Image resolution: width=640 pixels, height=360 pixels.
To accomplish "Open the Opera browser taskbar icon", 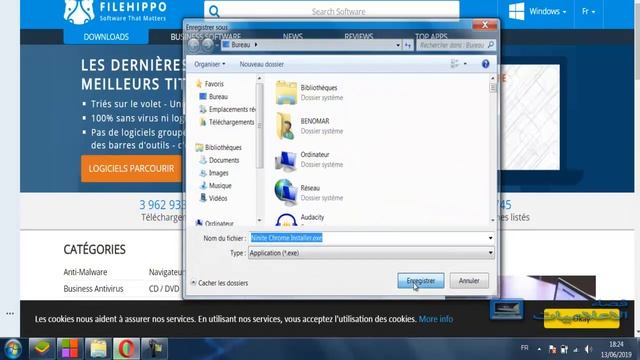I will click(126, 349).
